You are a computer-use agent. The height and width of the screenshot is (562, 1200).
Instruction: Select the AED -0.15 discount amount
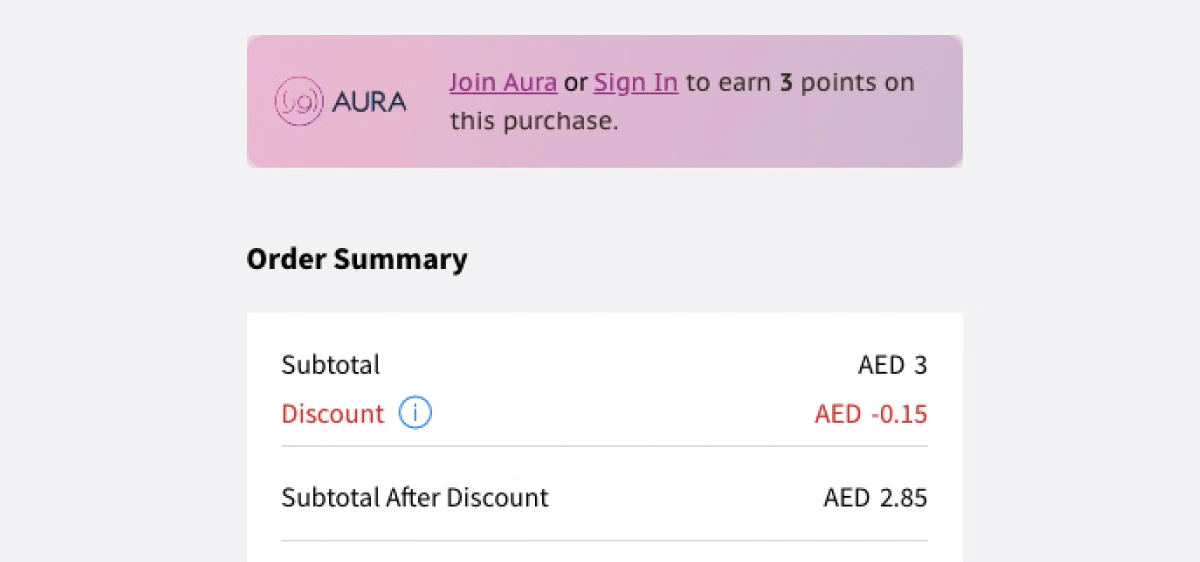tap(871, 414)
